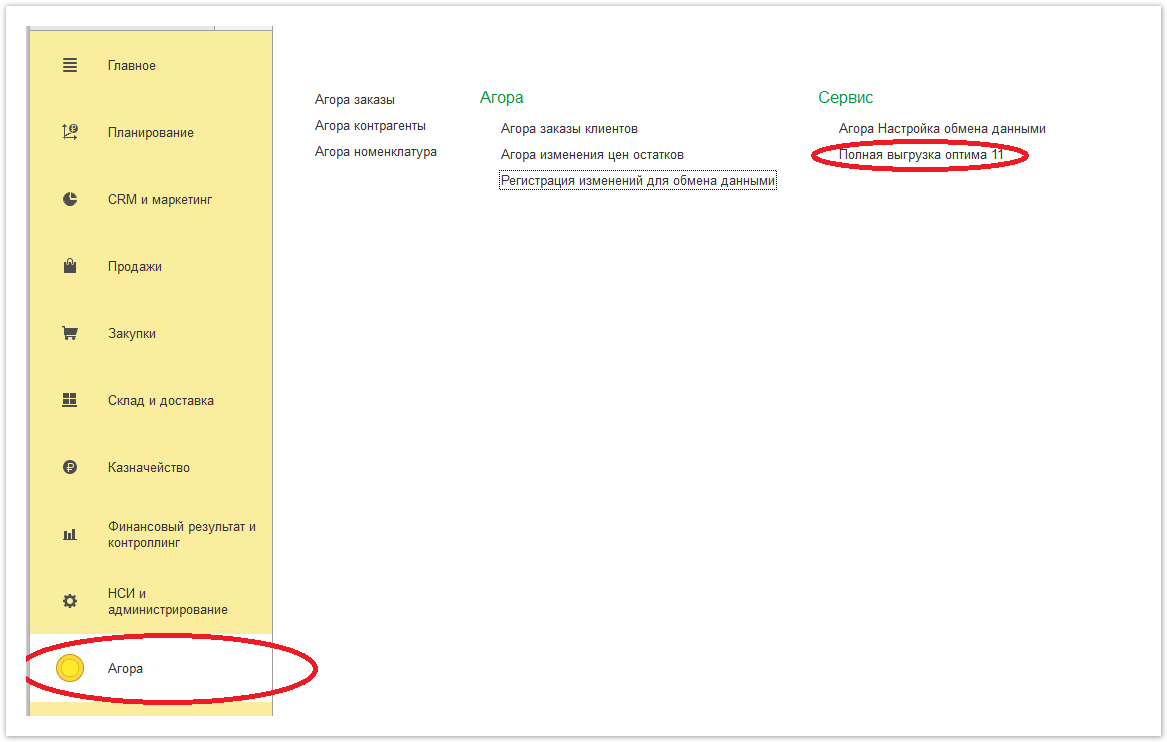Open the Казначейство section
The height and width of the screenshot is (742, 1167).
(x=149, y=467)
